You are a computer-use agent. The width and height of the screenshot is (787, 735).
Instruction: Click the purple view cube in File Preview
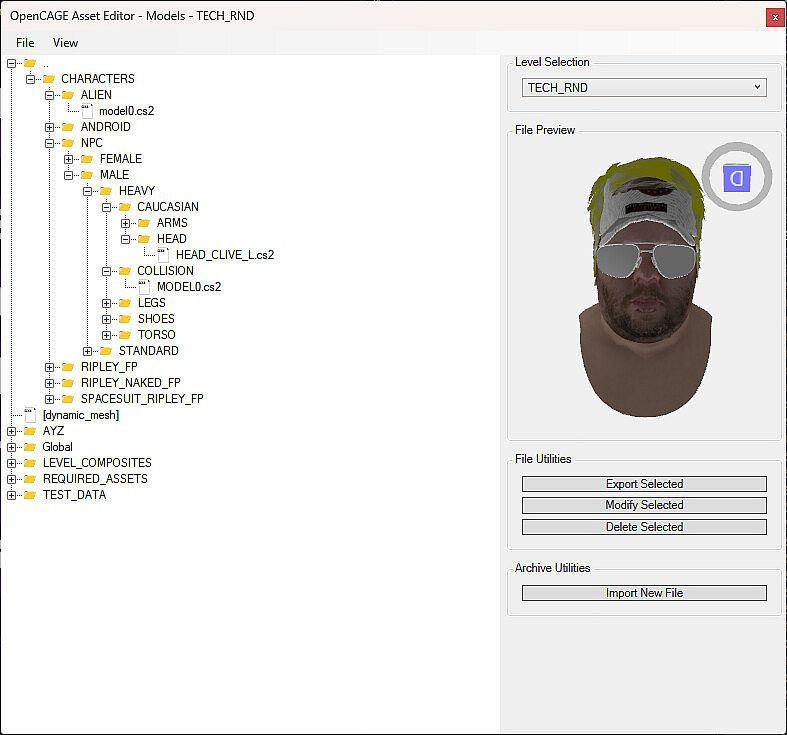coord(737,179)
